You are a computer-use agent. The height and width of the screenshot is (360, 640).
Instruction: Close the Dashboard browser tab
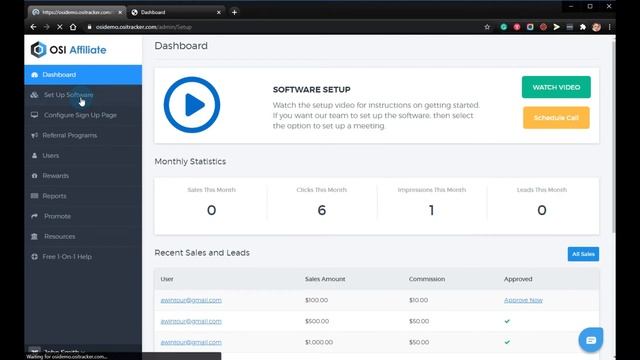pos(219,12)
